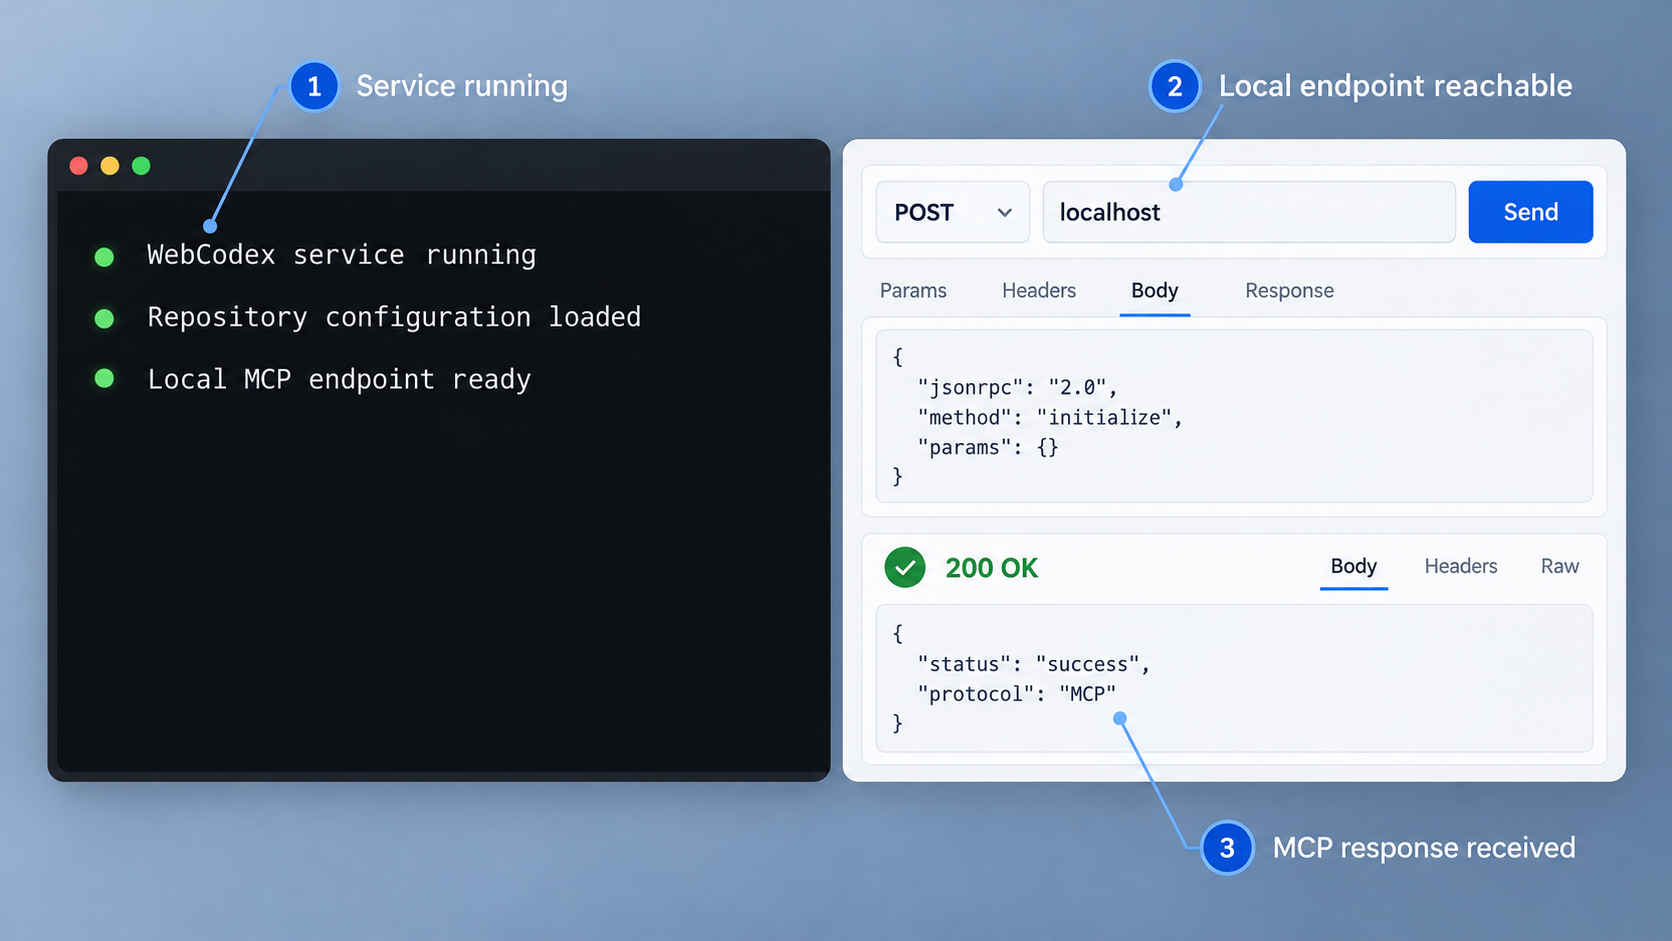Click the green dot beside WebCodex service running

104,257
